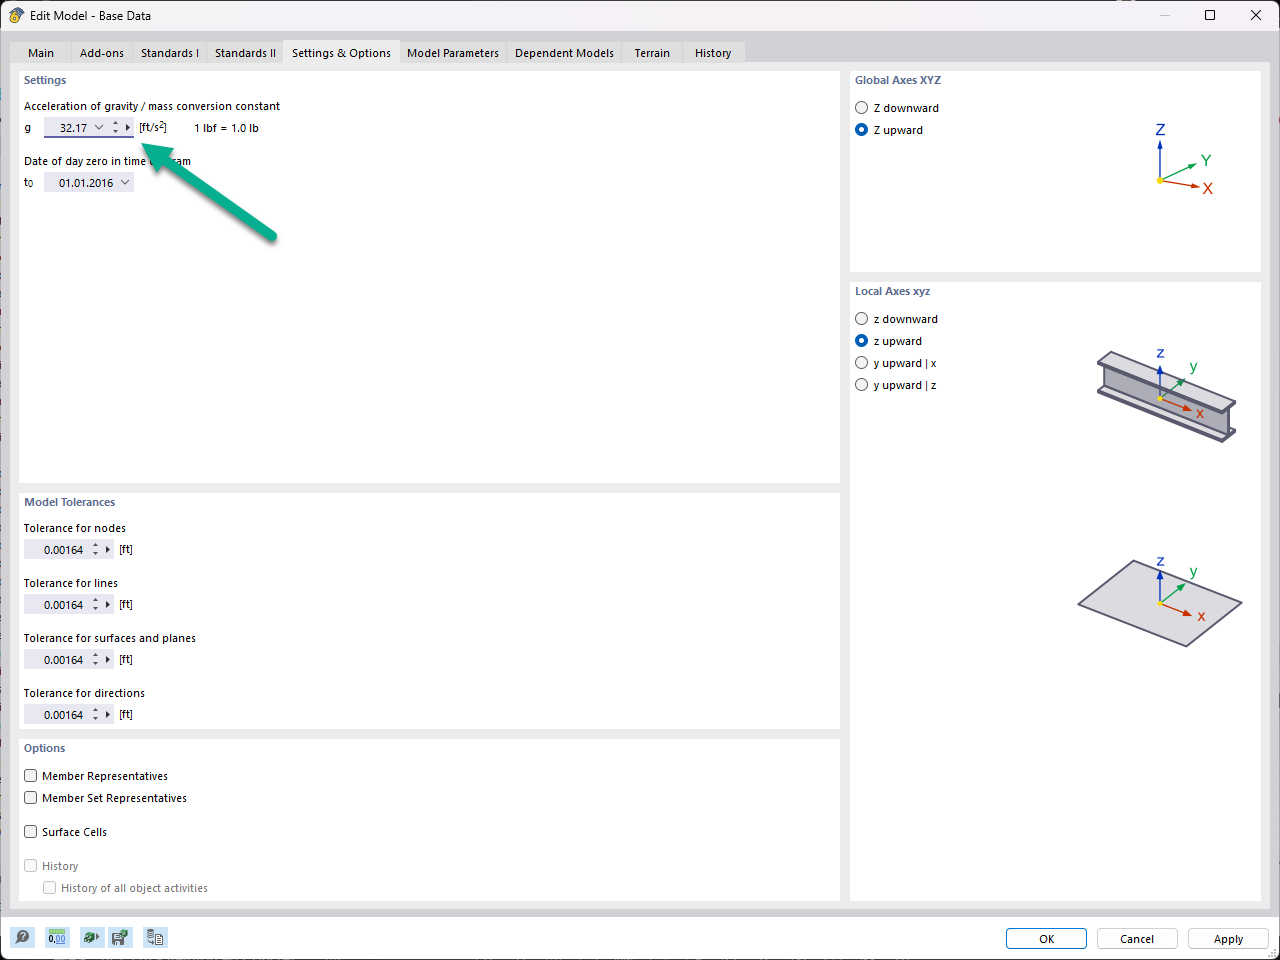Image resolution: width=1280 pixels, height=960 pixels.
Task: Expand Tolerance for lines arrow menu
Action: 108,605
